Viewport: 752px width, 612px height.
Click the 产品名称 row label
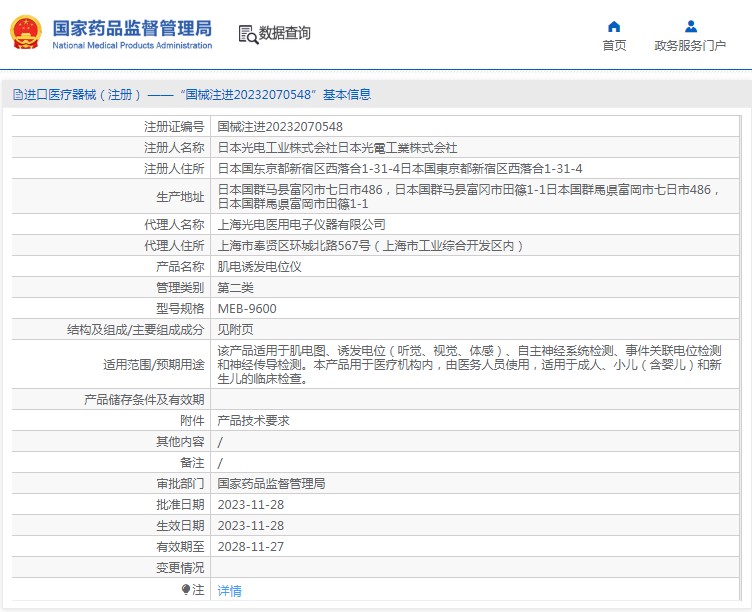pos(180,267)
